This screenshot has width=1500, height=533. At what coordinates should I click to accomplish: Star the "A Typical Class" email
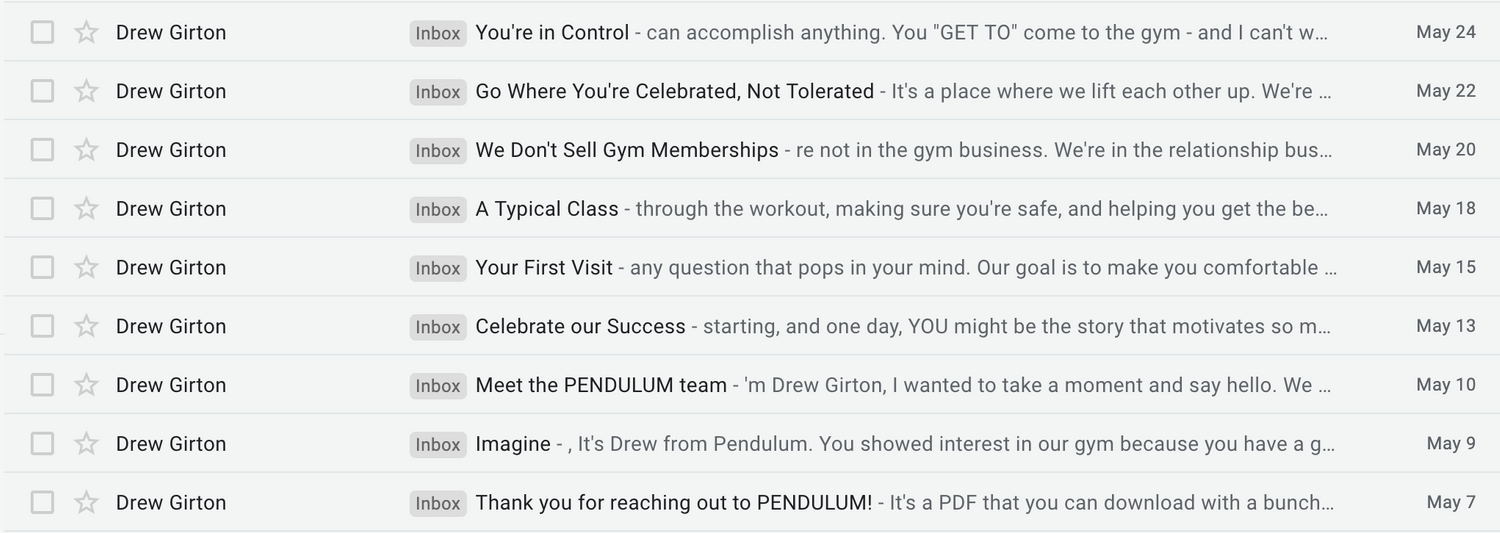(87, 209)
